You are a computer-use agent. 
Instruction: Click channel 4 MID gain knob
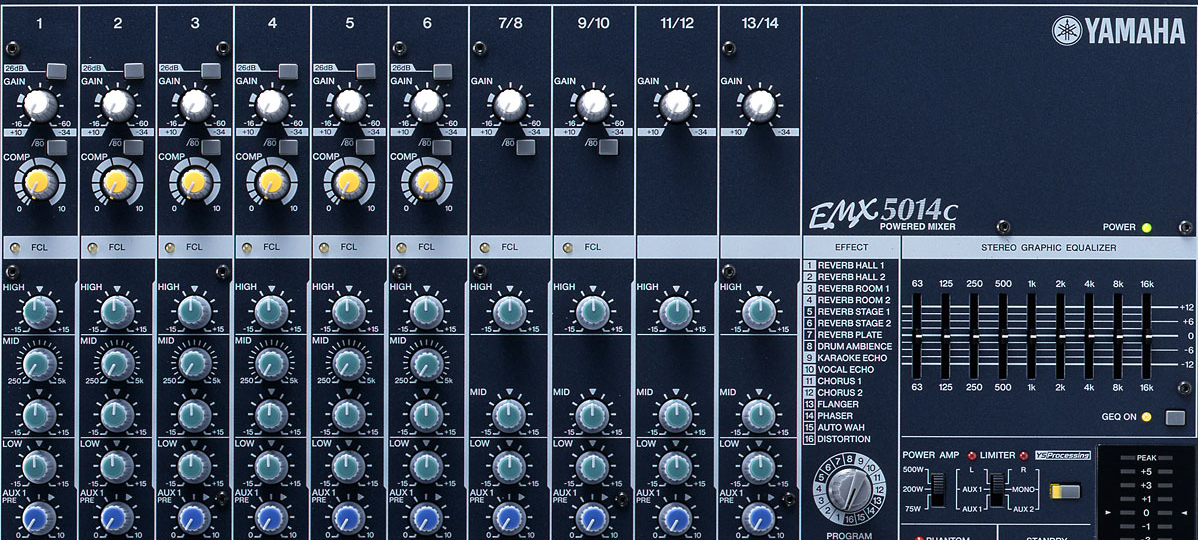tap(271, 416)
